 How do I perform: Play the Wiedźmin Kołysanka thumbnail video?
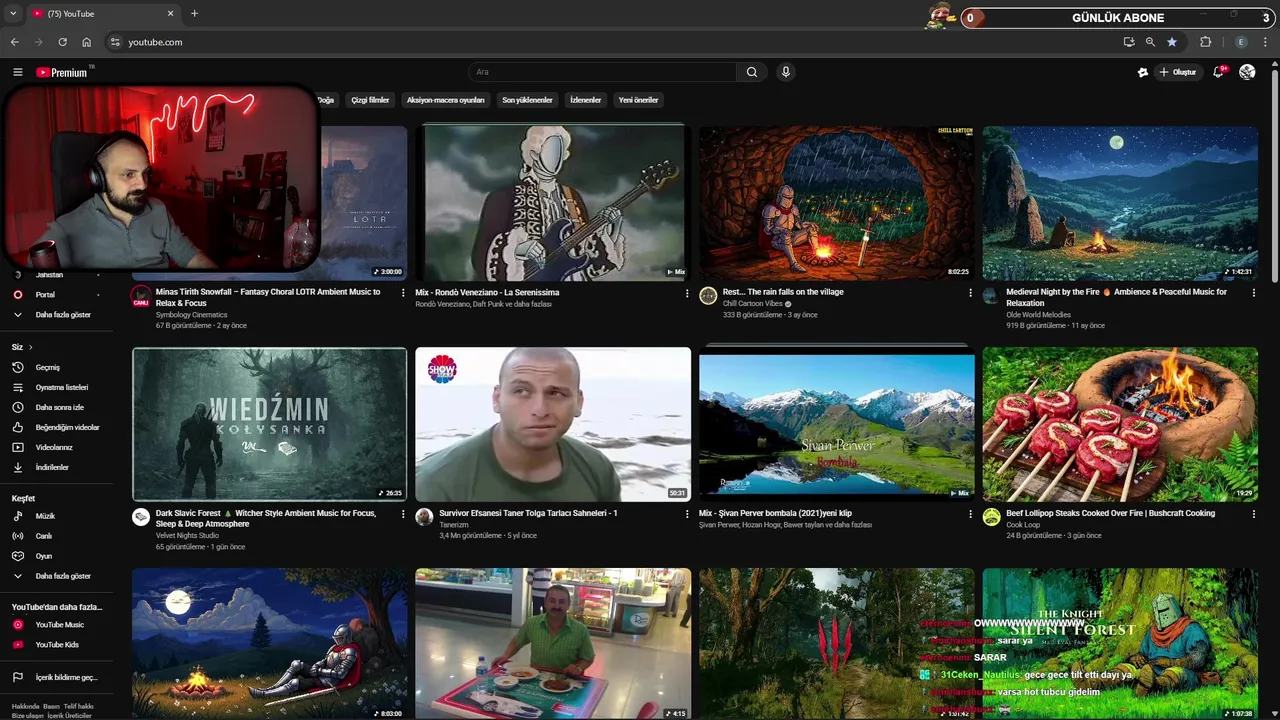click(270, 424)
